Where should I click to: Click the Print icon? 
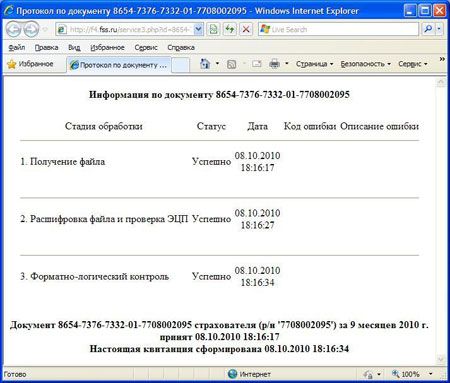click(274, 63)
